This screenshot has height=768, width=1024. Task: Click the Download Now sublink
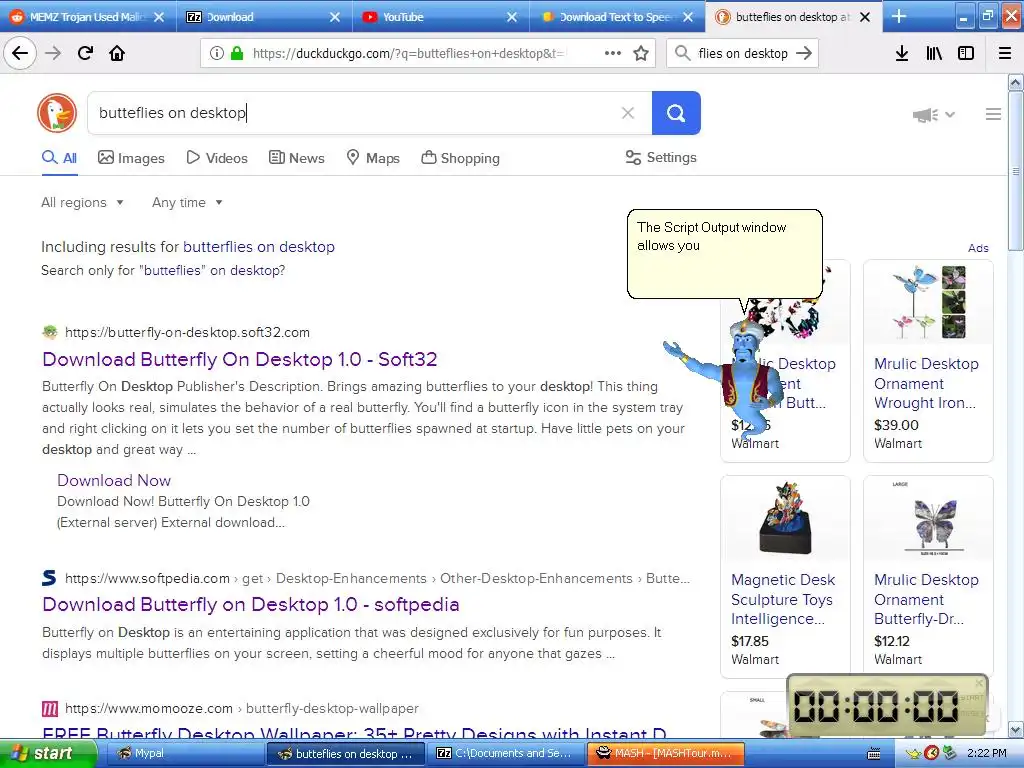click(114, 480)
